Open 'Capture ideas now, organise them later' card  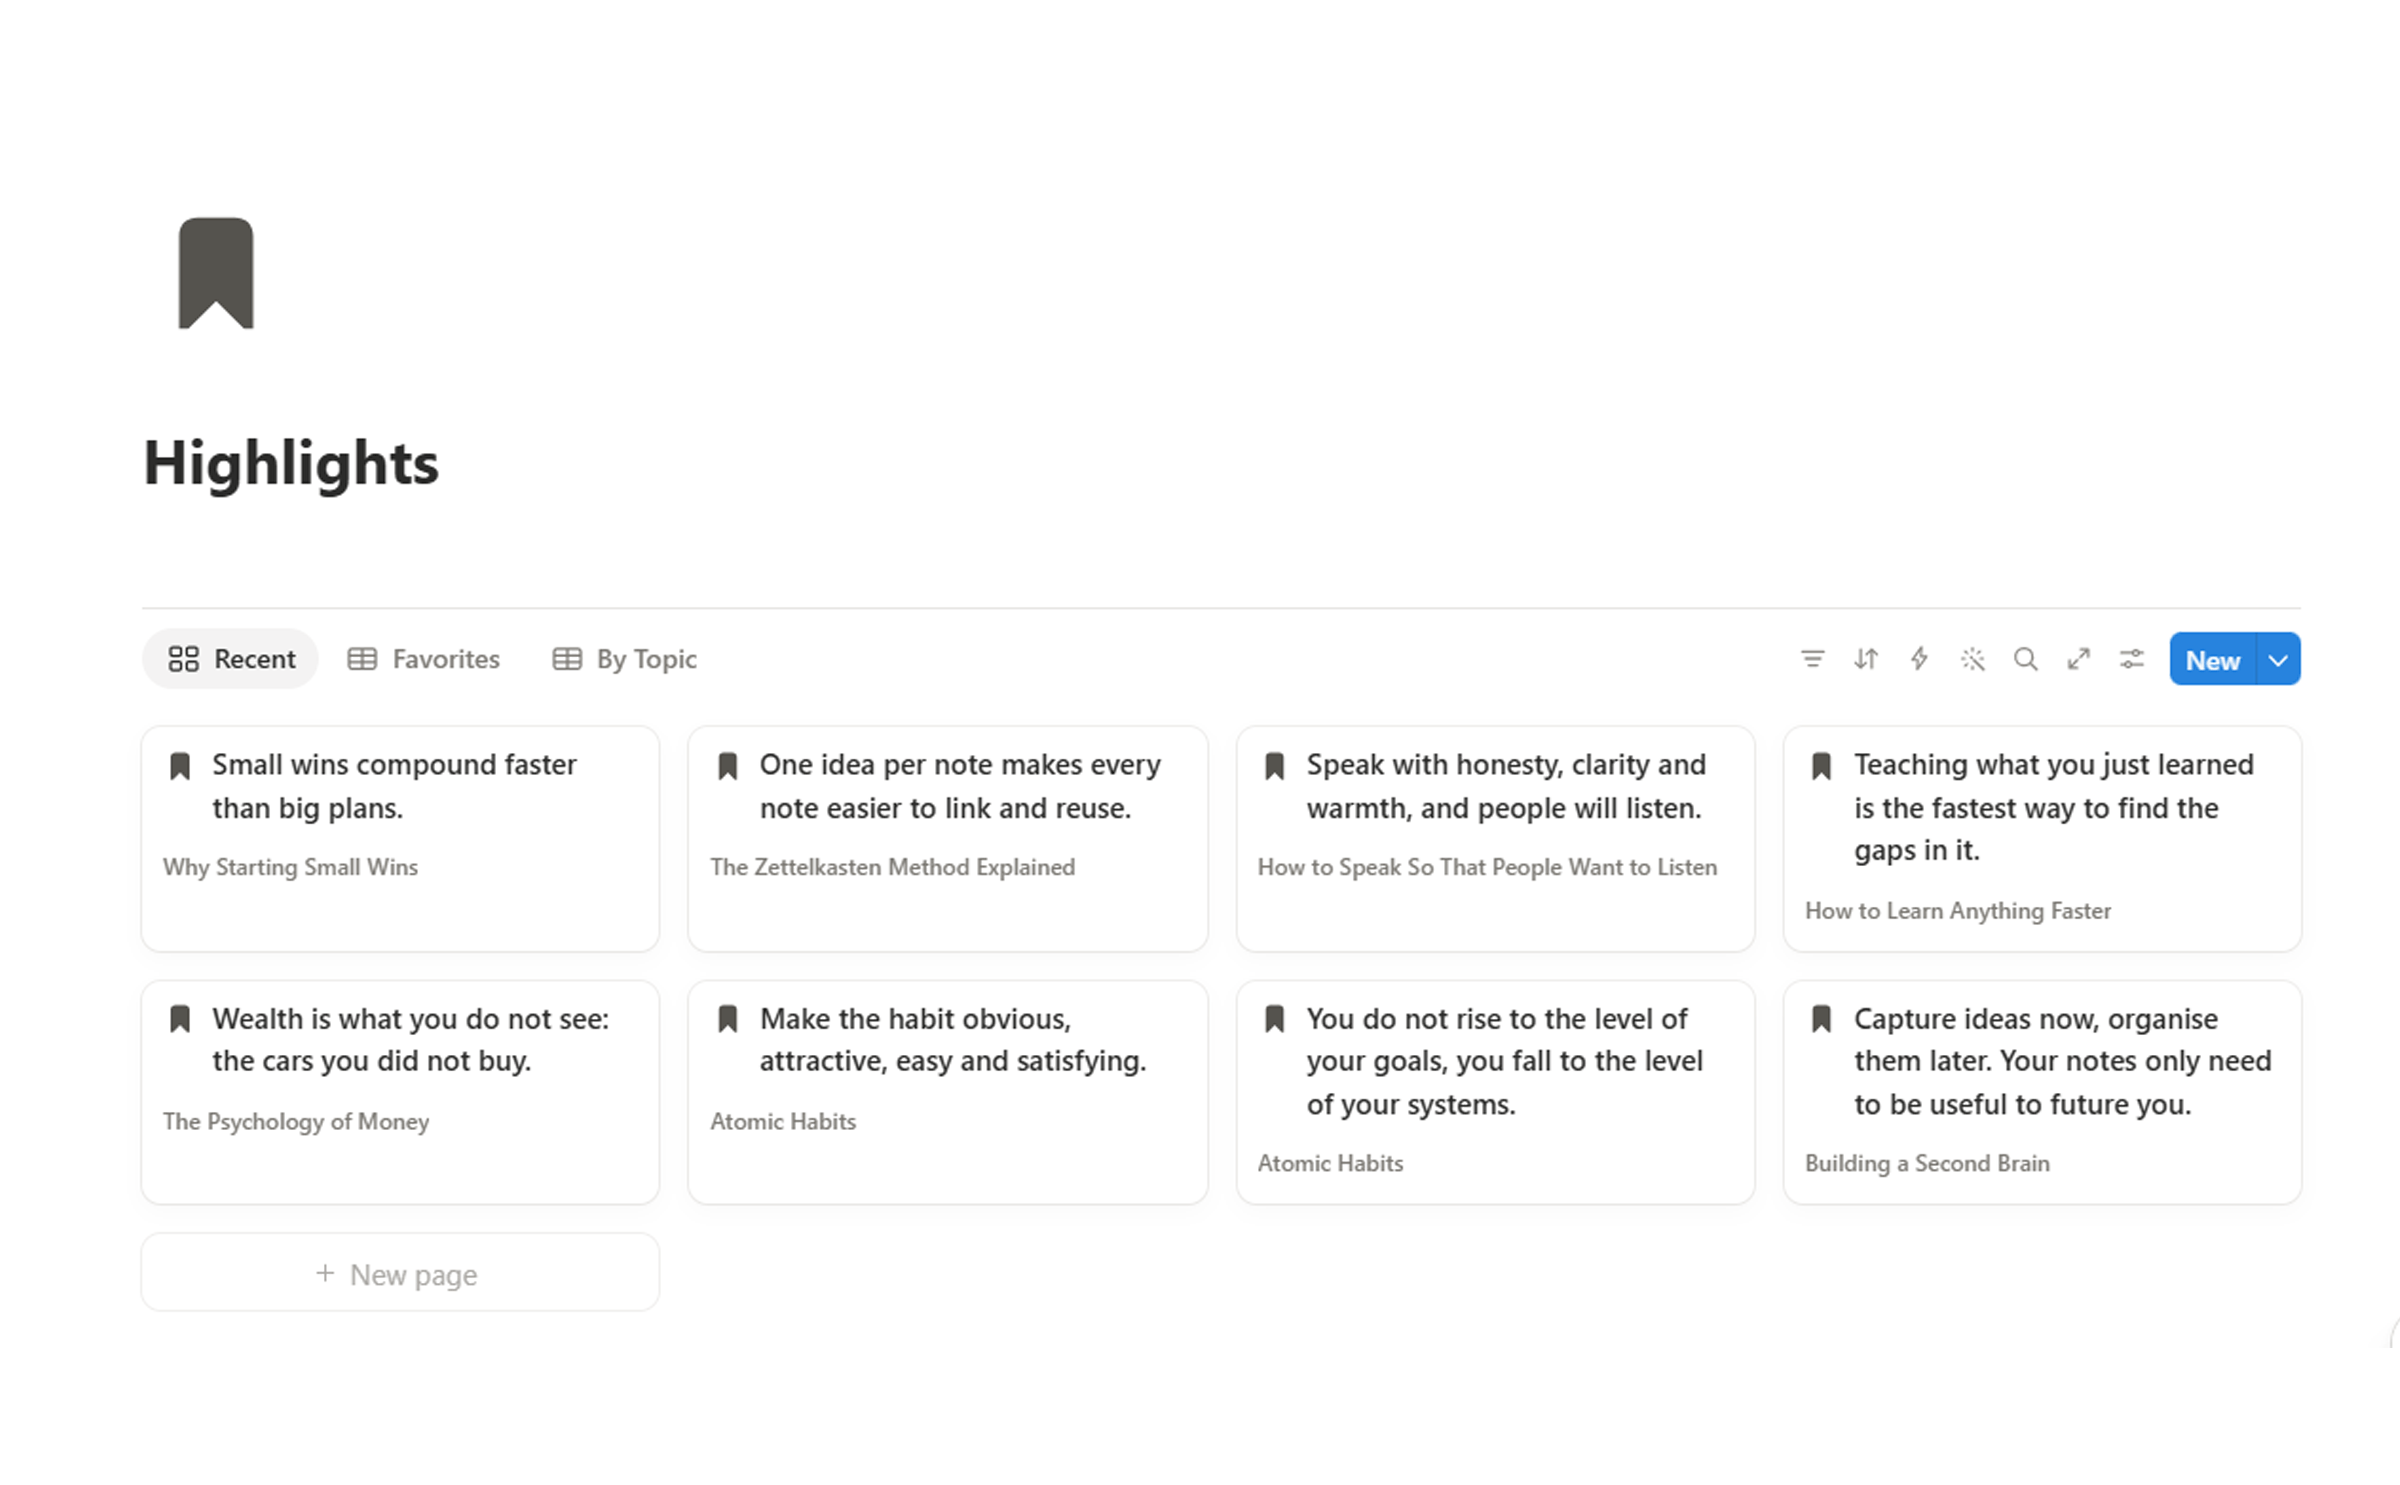tap(2042, 1092)
